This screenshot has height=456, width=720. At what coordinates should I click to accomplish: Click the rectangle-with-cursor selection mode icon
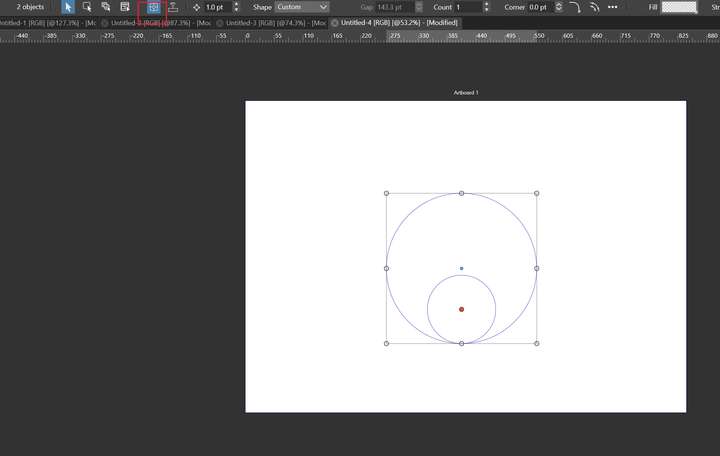[87, 7]
